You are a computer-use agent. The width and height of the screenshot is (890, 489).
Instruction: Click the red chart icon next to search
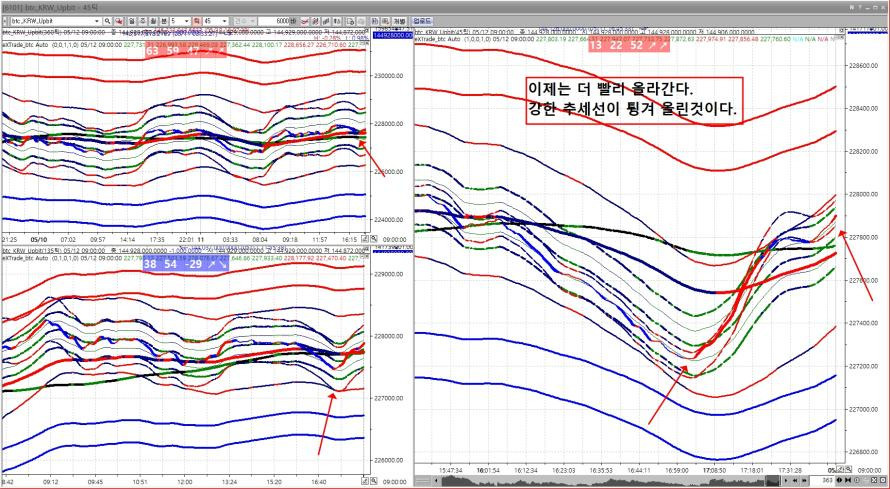(x=119, y=21)
